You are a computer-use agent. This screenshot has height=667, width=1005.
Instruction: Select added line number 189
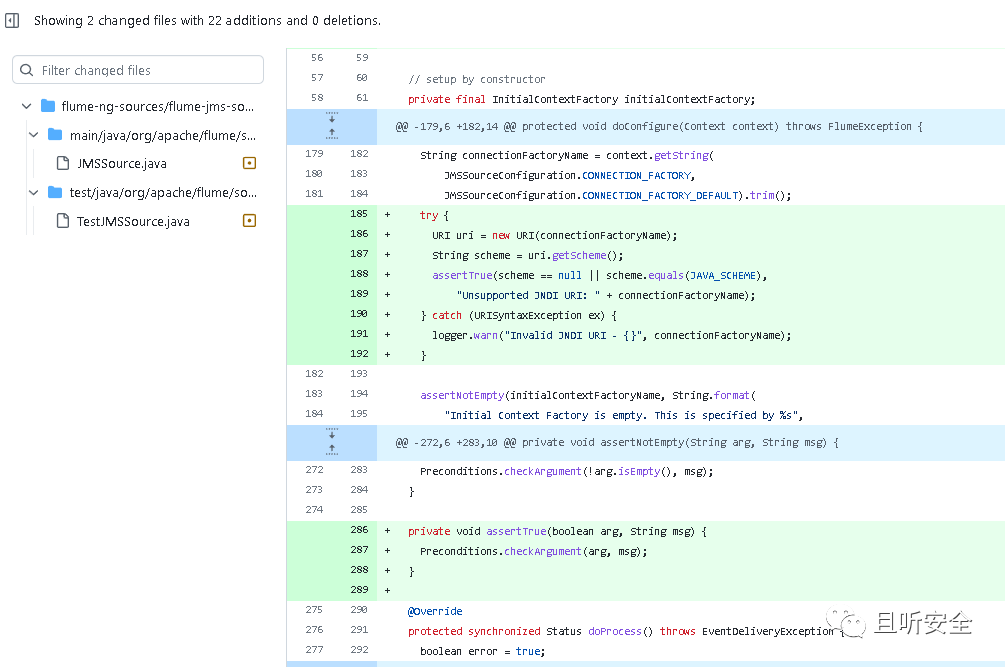pos(359,293)
